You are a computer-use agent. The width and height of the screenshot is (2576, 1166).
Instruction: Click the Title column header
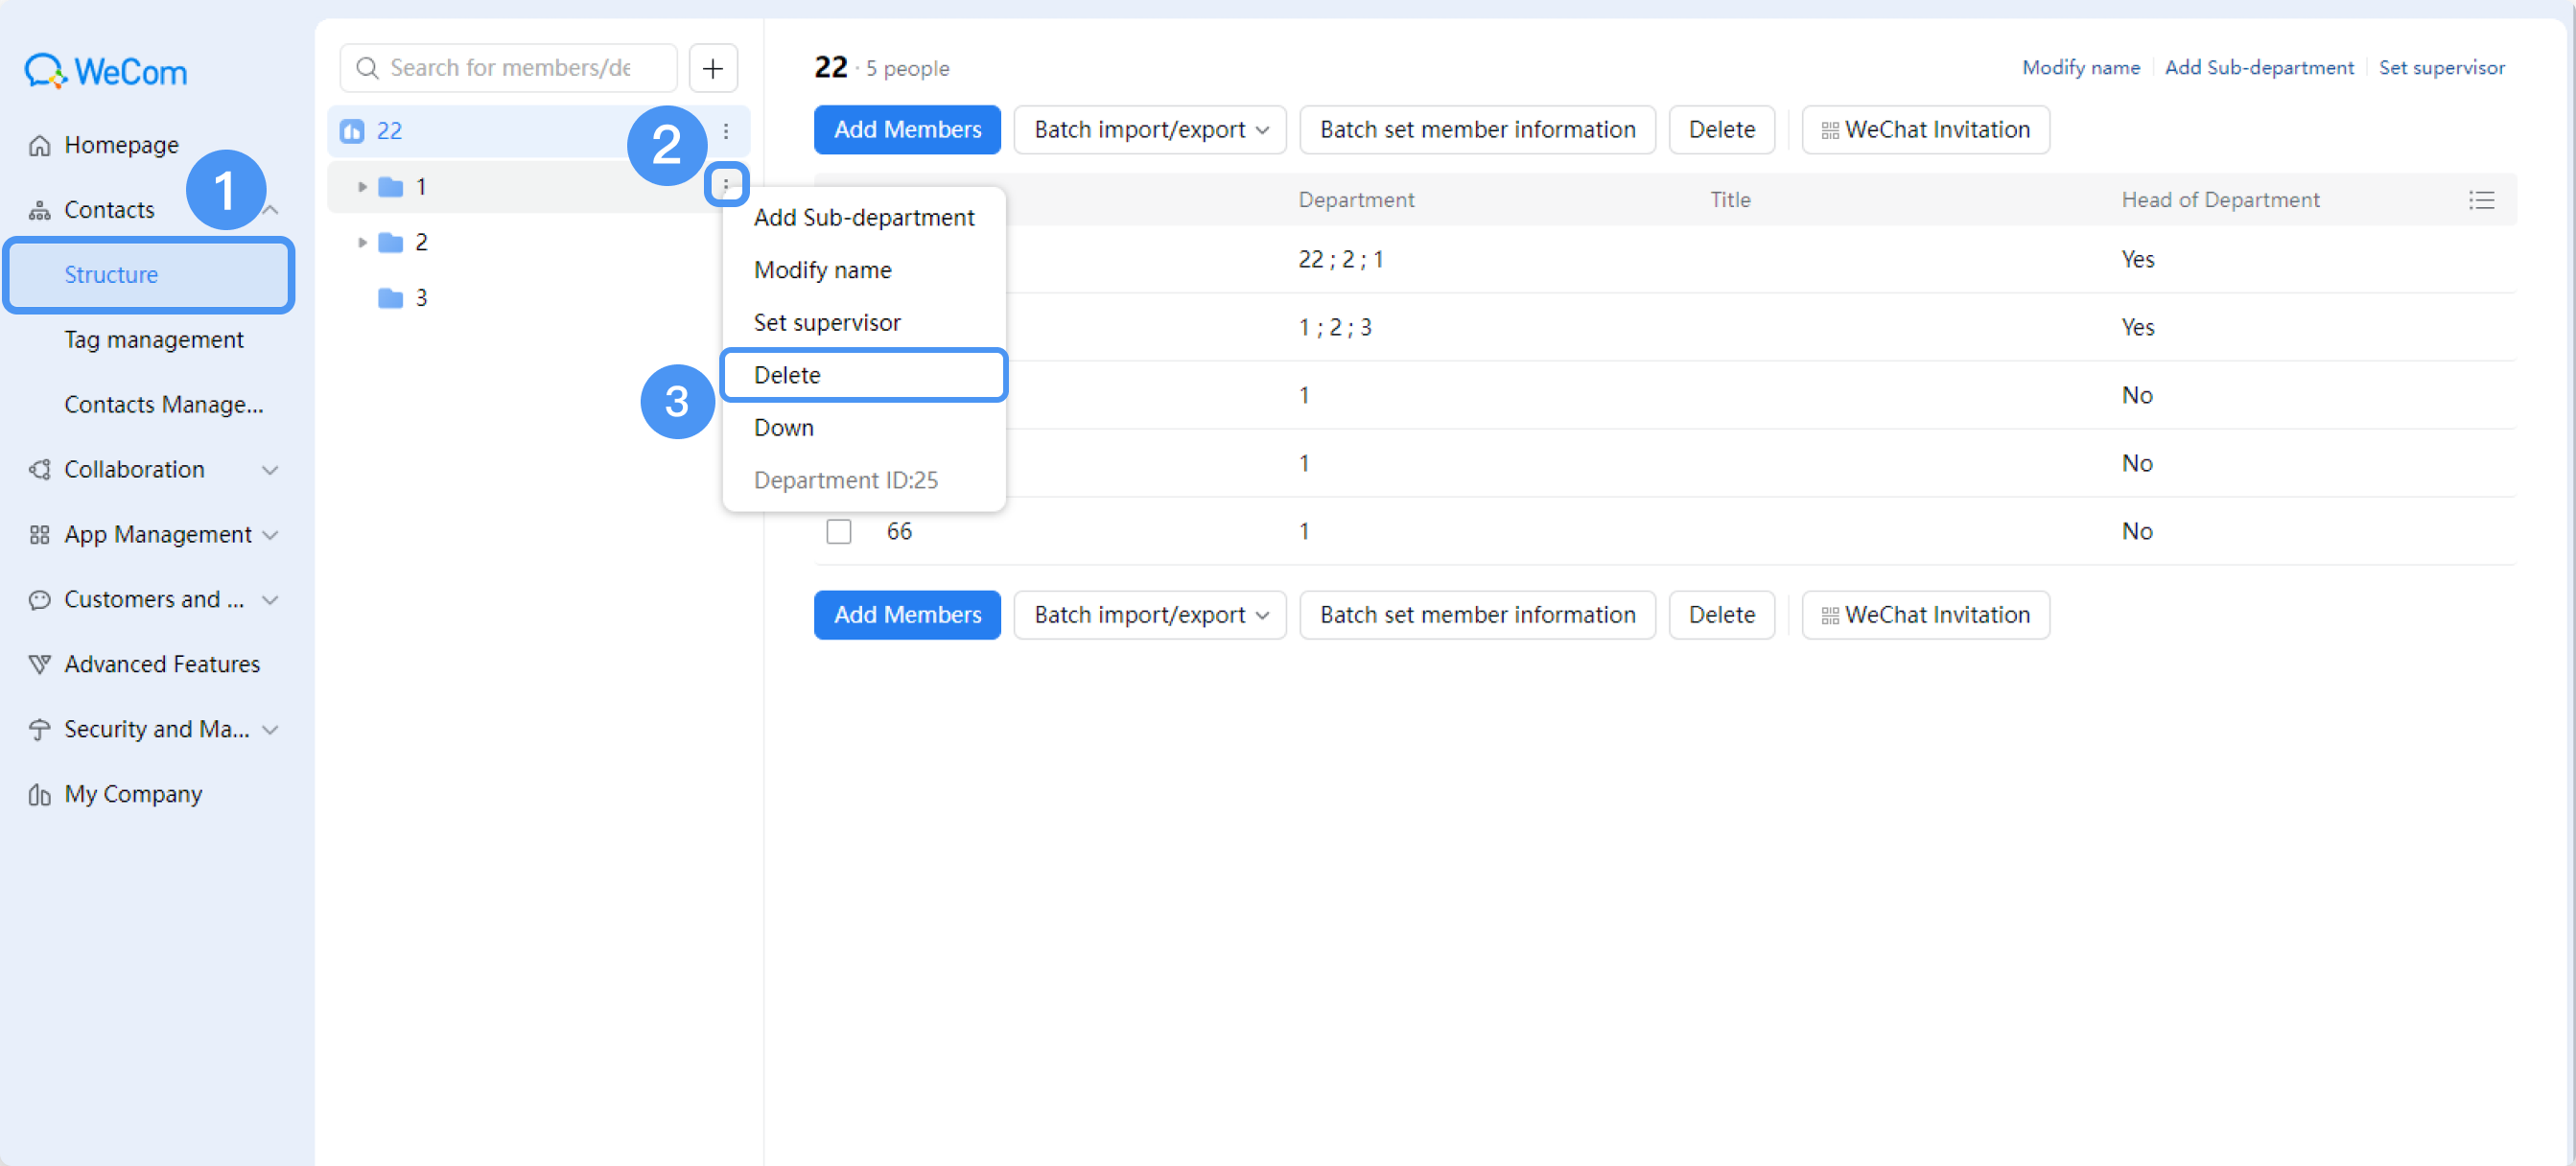(1730, 200)
